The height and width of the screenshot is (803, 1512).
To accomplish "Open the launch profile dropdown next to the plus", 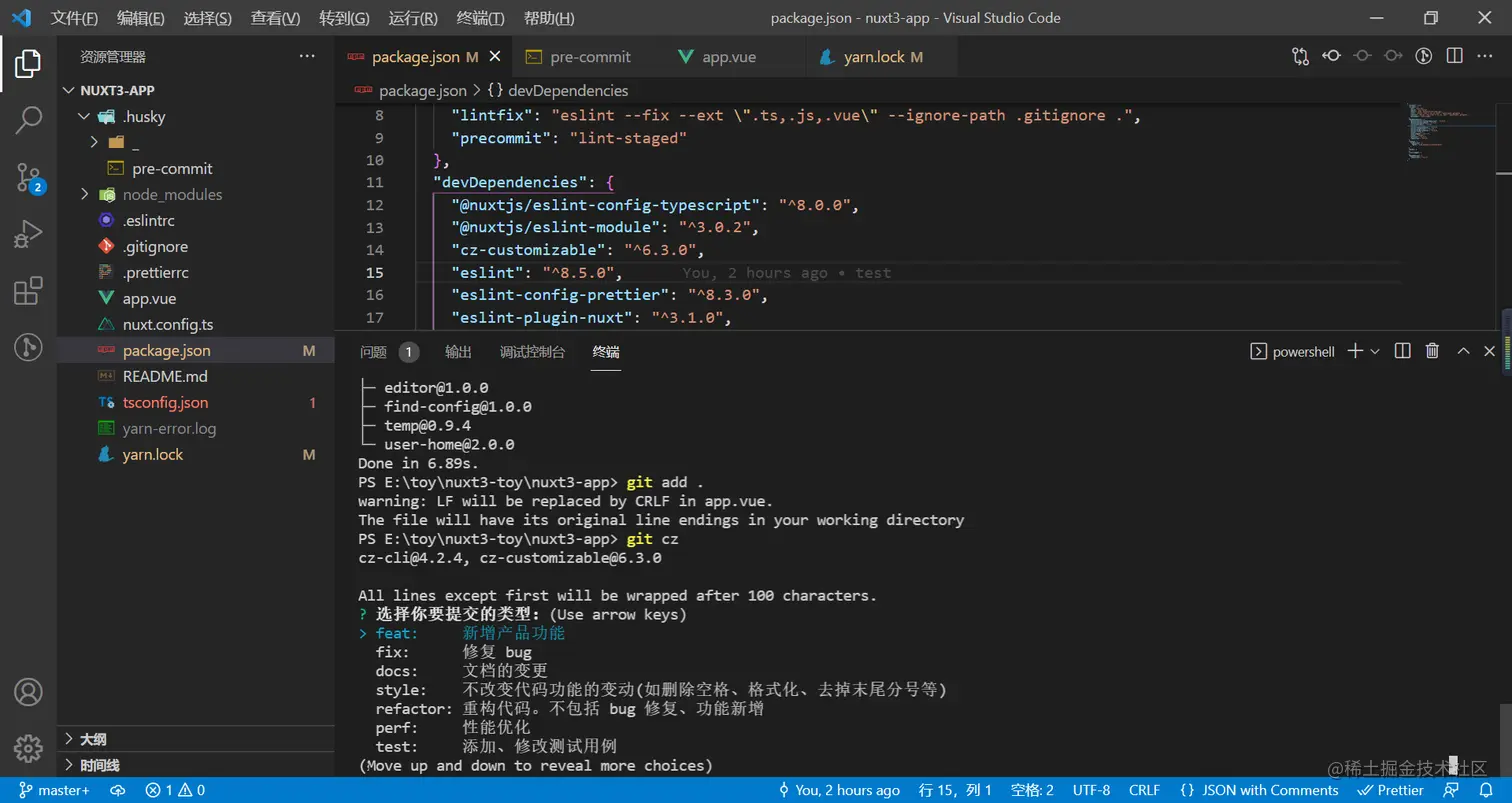I will point(1375,351).
